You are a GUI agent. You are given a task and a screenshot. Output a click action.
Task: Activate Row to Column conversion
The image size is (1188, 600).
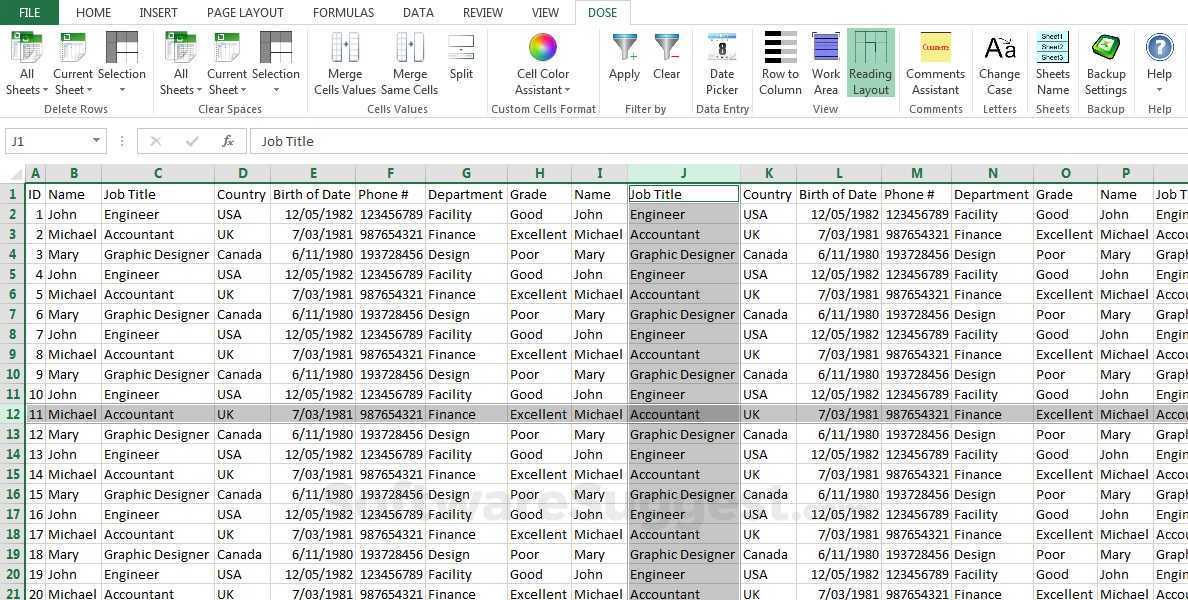click(780, 62)
